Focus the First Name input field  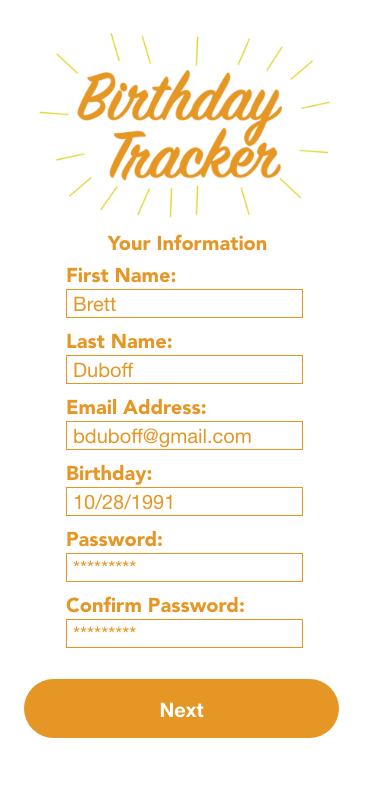coord(184,303)
